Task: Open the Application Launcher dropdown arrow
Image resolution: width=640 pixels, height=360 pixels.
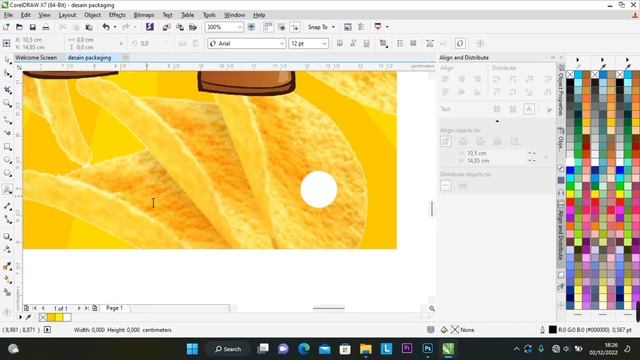Action: point(387,27)
